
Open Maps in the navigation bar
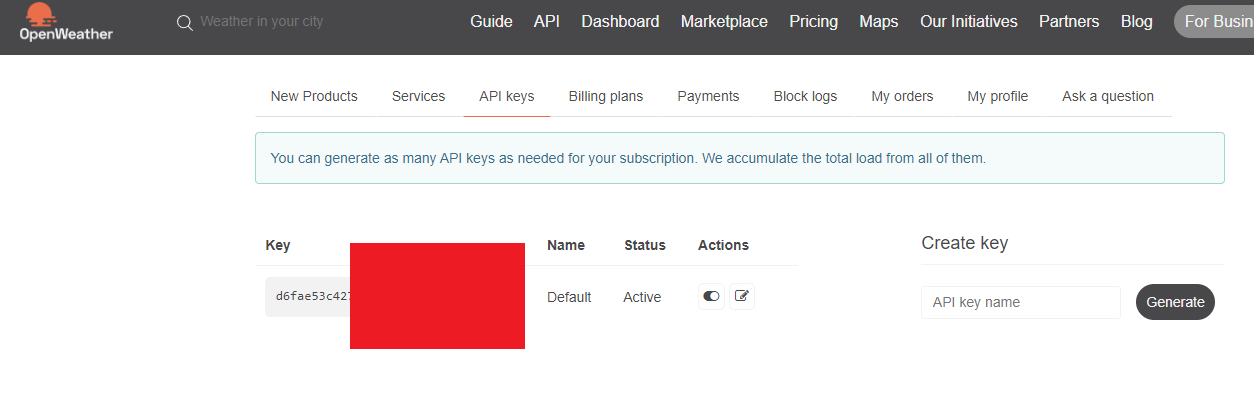[x=879, y=21]
